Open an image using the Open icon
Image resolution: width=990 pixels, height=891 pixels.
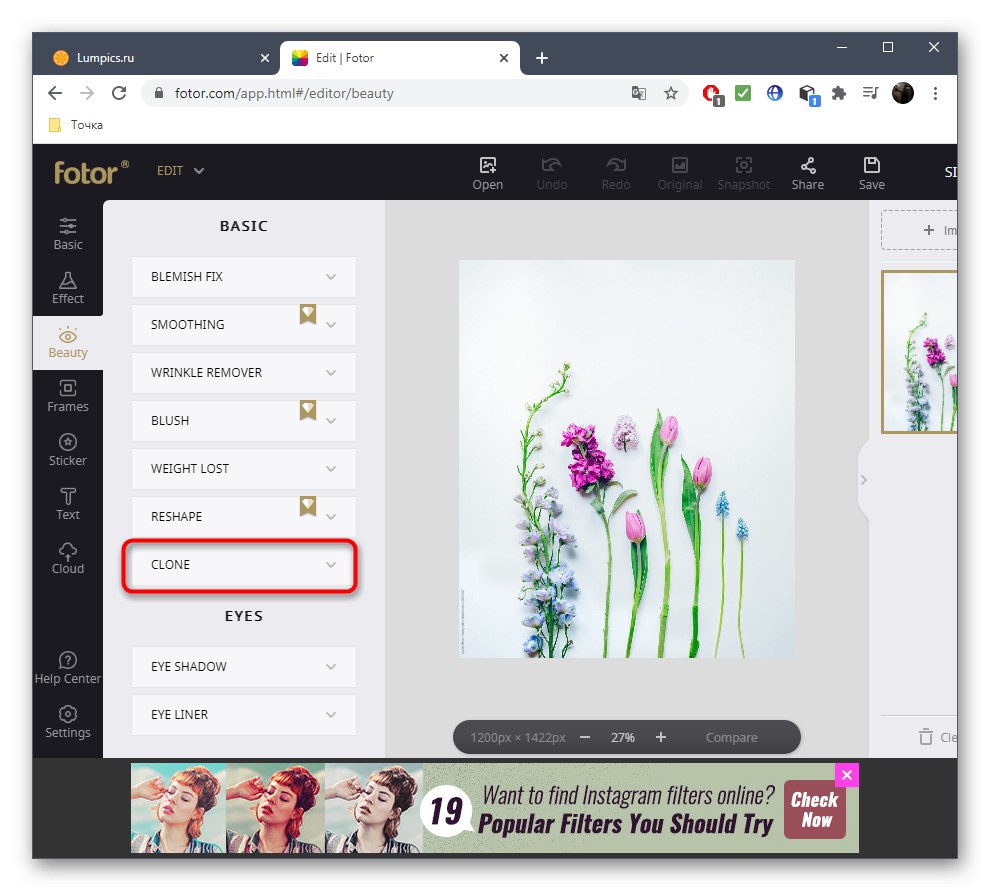tap(487, 171)
